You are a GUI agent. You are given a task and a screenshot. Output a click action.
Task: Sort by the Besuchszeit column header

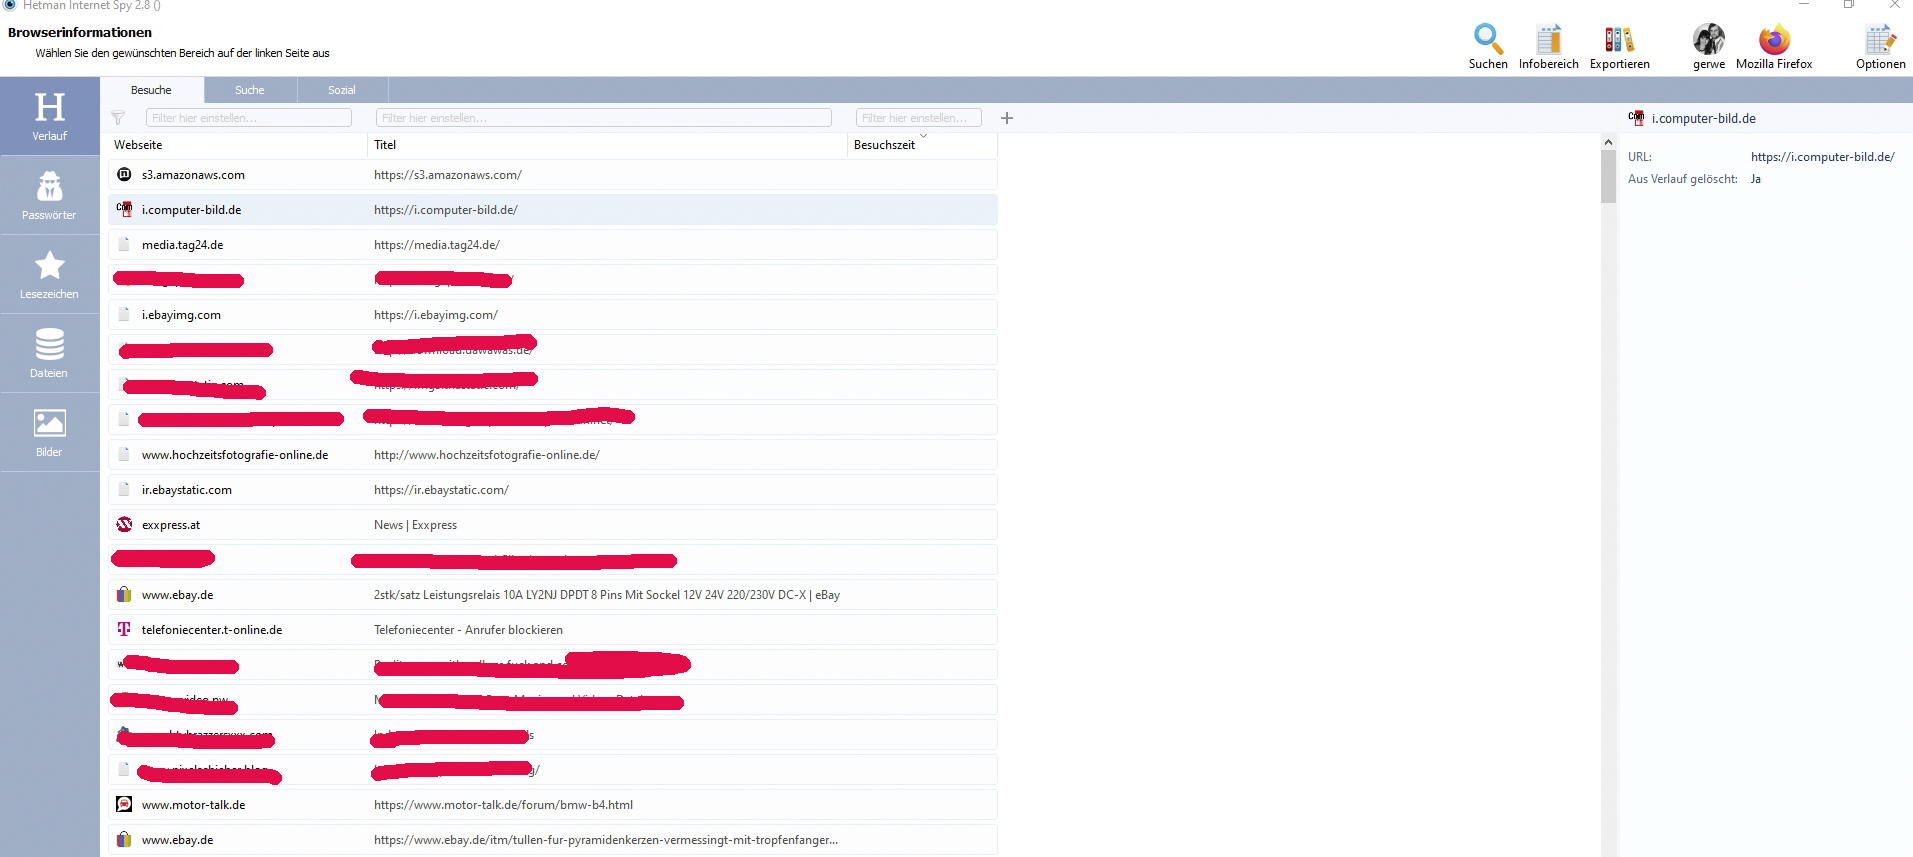tap(922, 145)
